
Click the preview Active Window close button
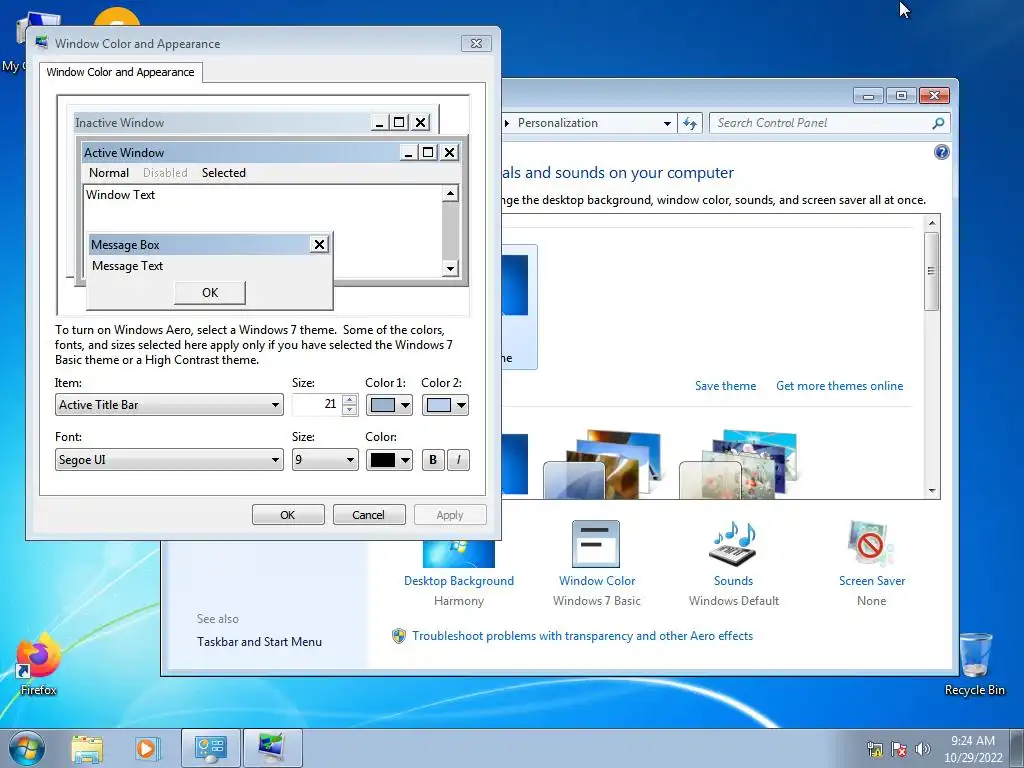[x=449, y=152]
